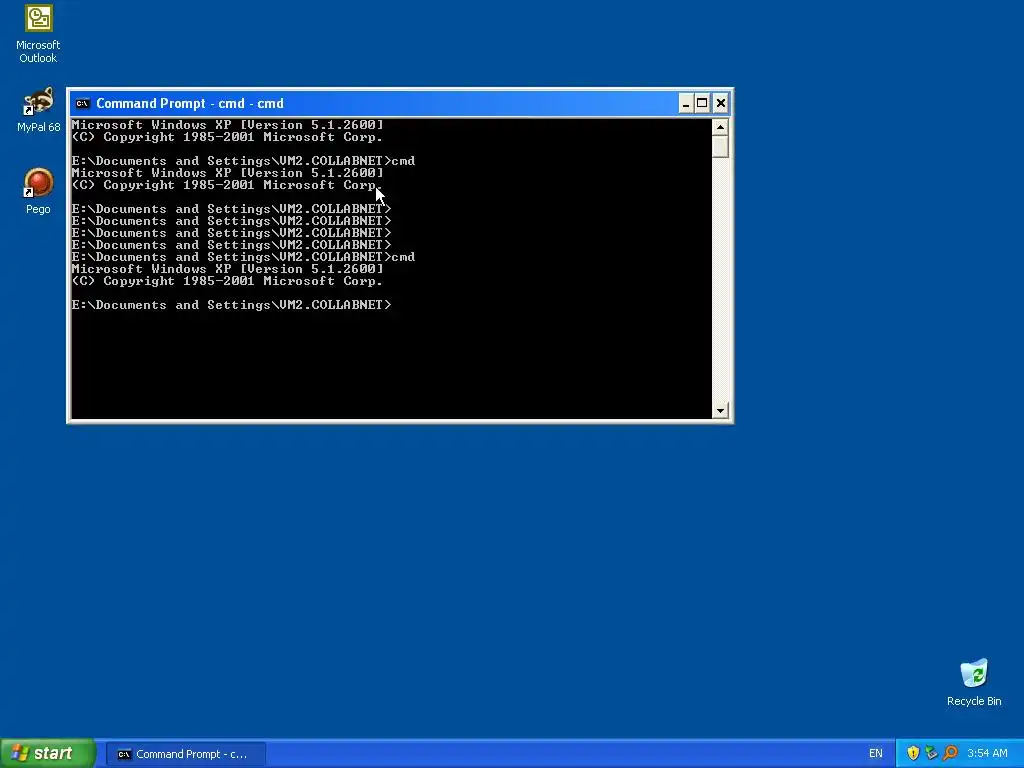Viewport: 1024px width, 768px height.
Task: Click the 'Command Prompt - cmd - cmd' title text
Action: tap(190, 103)
